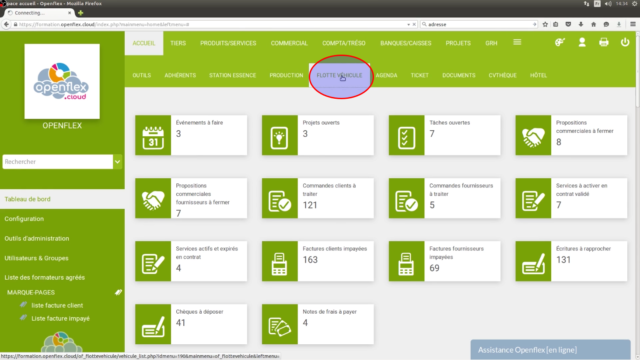The image size is (640, 360).
Task: Open Tableau de bord in sidebar
Action: tap(62, 199)
